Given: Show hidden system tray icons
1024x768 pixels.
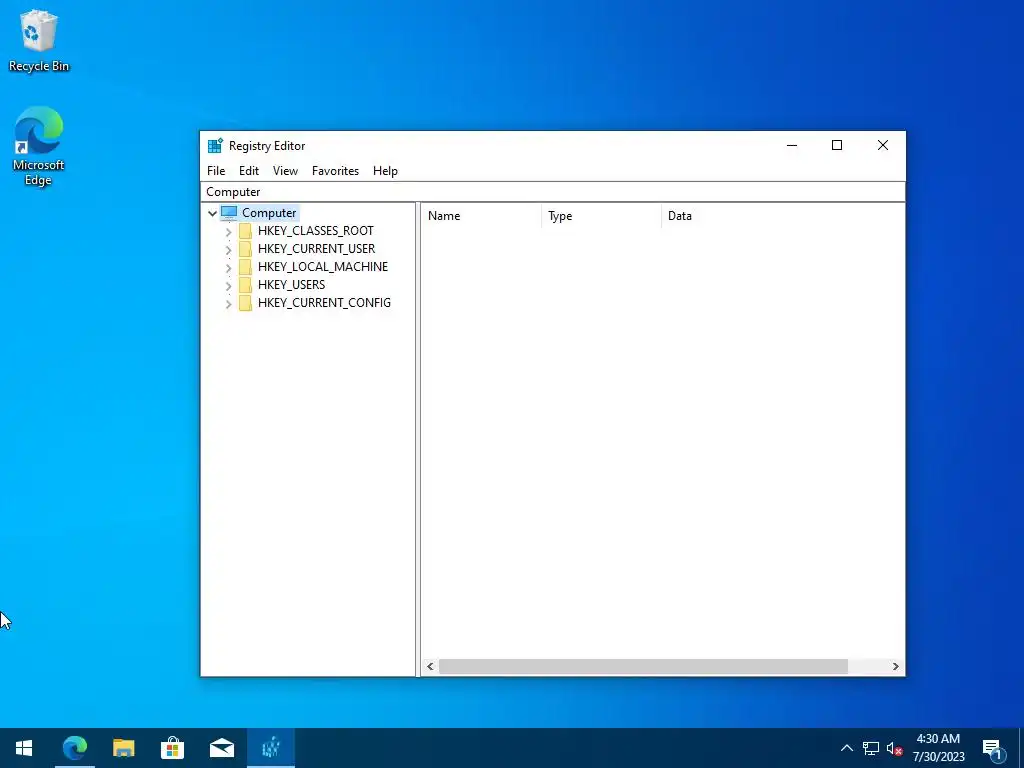Looking at the screenshot, I should tap(846, 748).
